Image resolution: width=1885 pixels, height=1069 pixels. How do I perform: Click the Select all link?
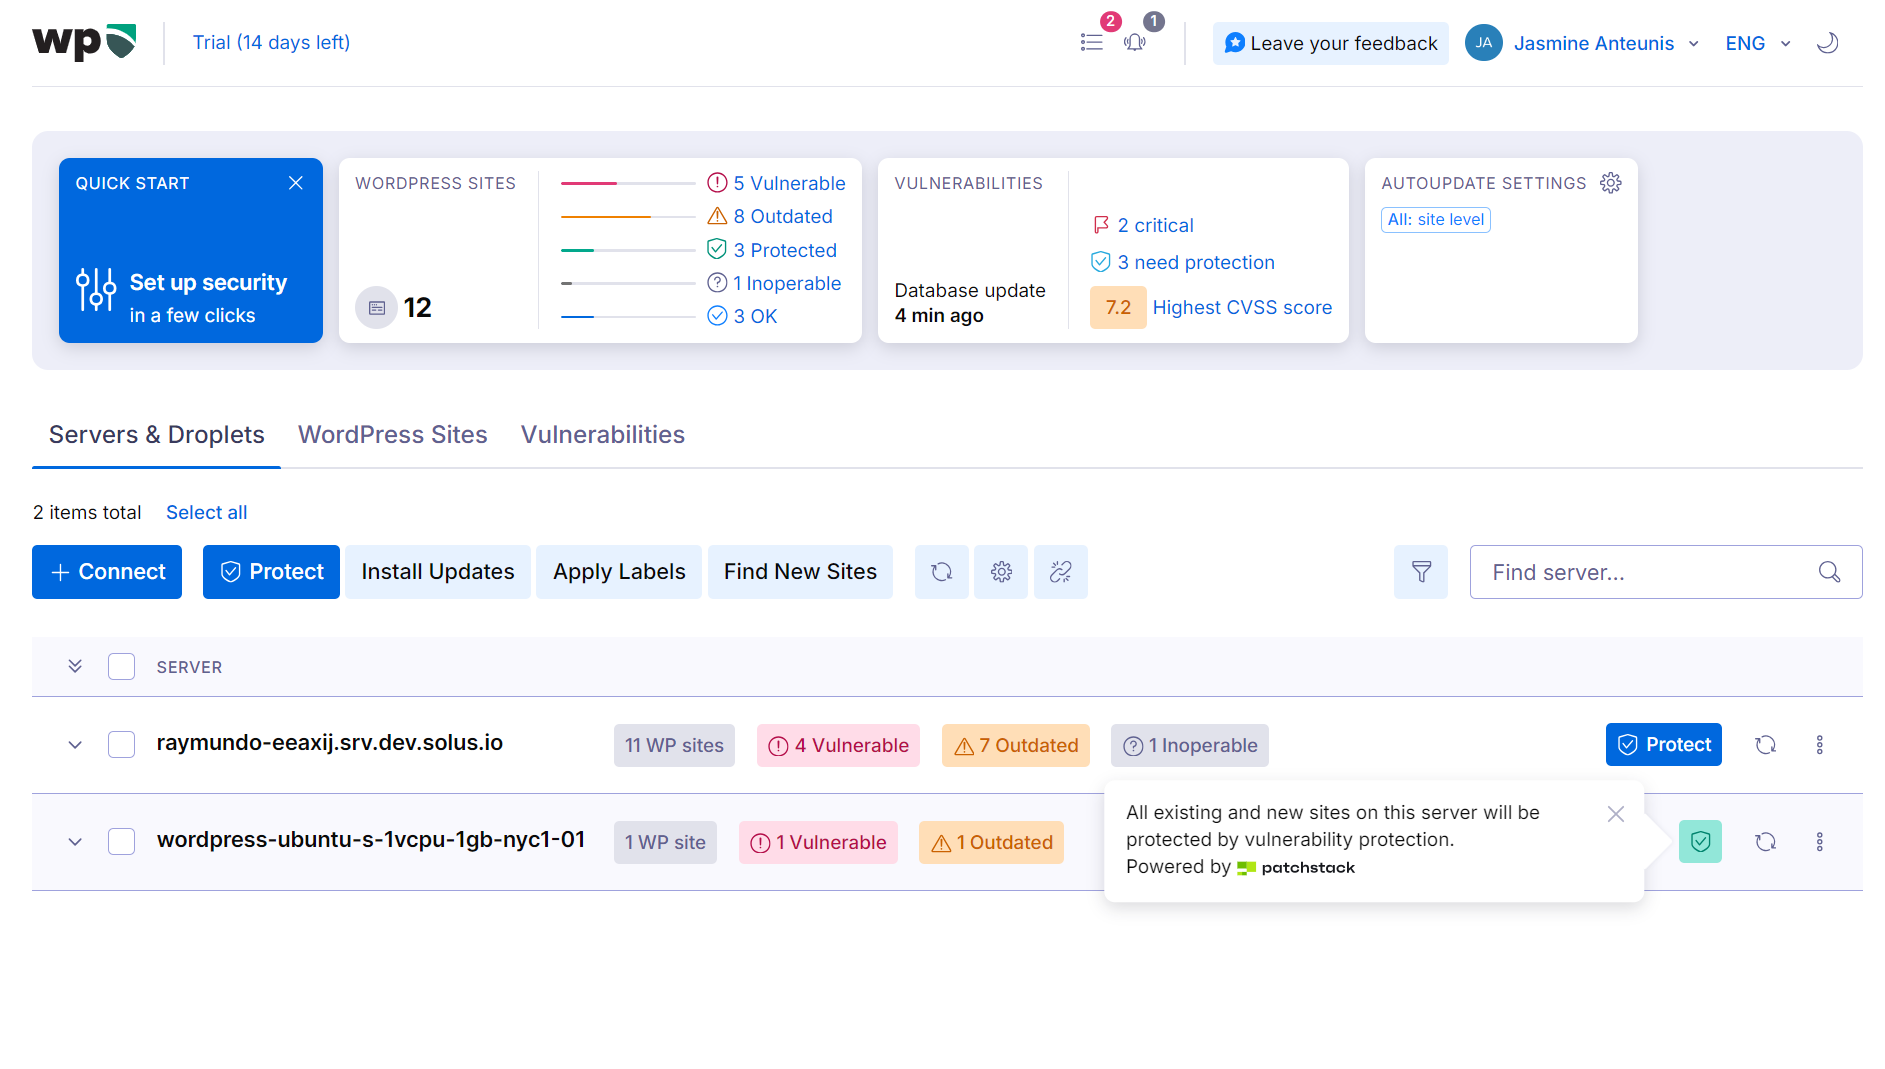(206, 513)
